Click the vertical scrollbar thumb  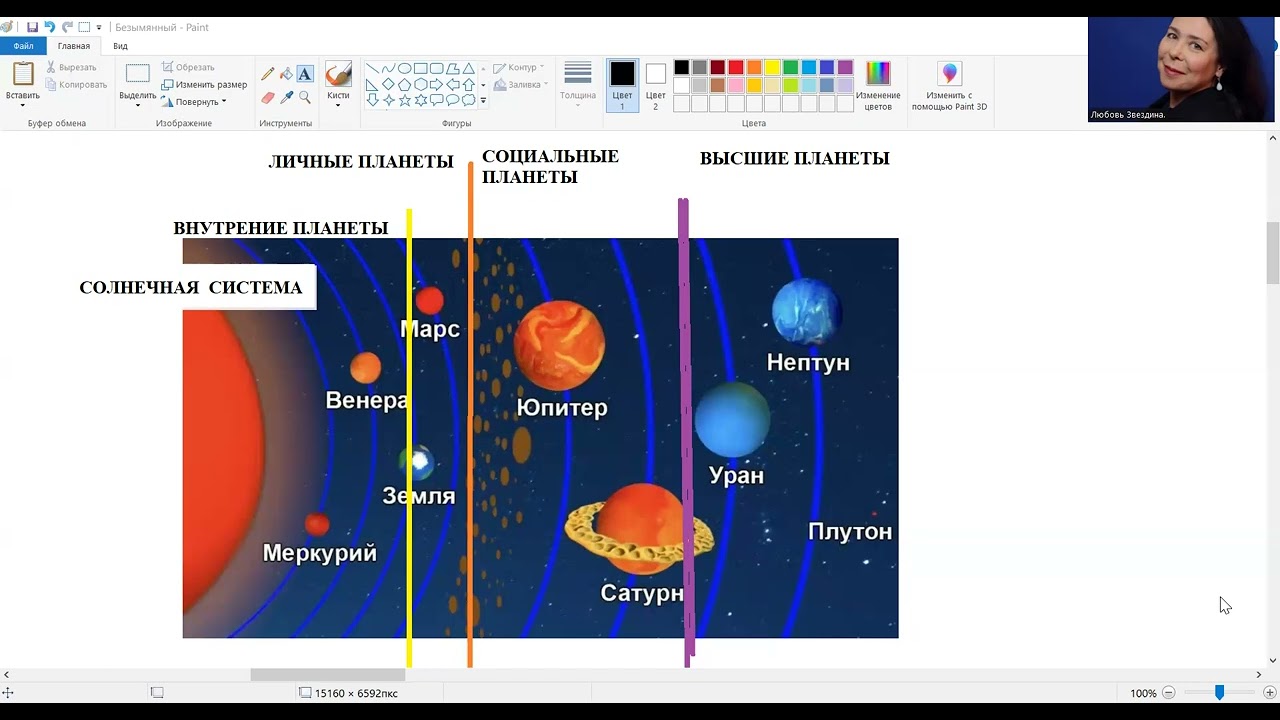click(1272, 253)
